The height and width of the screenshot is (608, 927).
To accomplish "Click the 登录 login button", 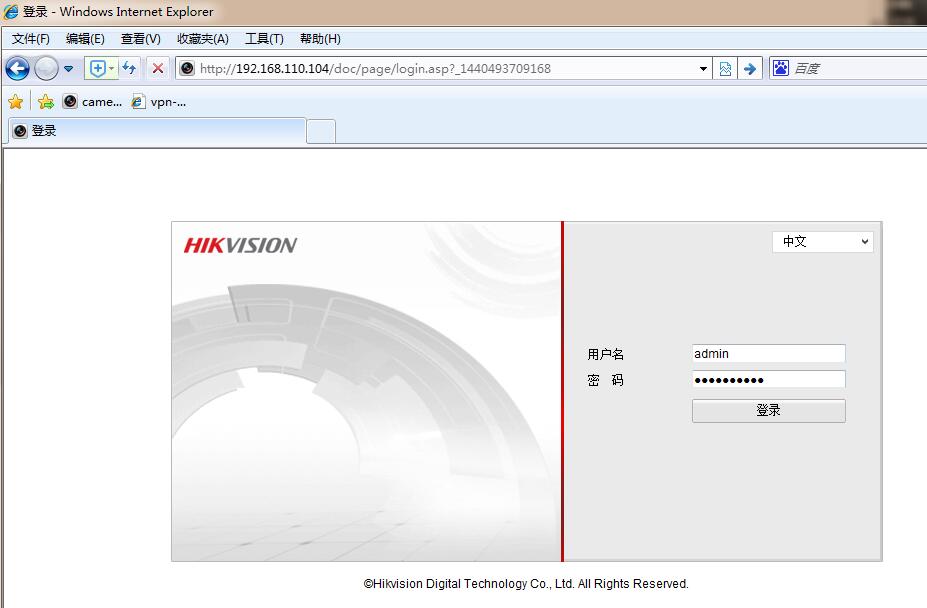I will tap(769, 410).
